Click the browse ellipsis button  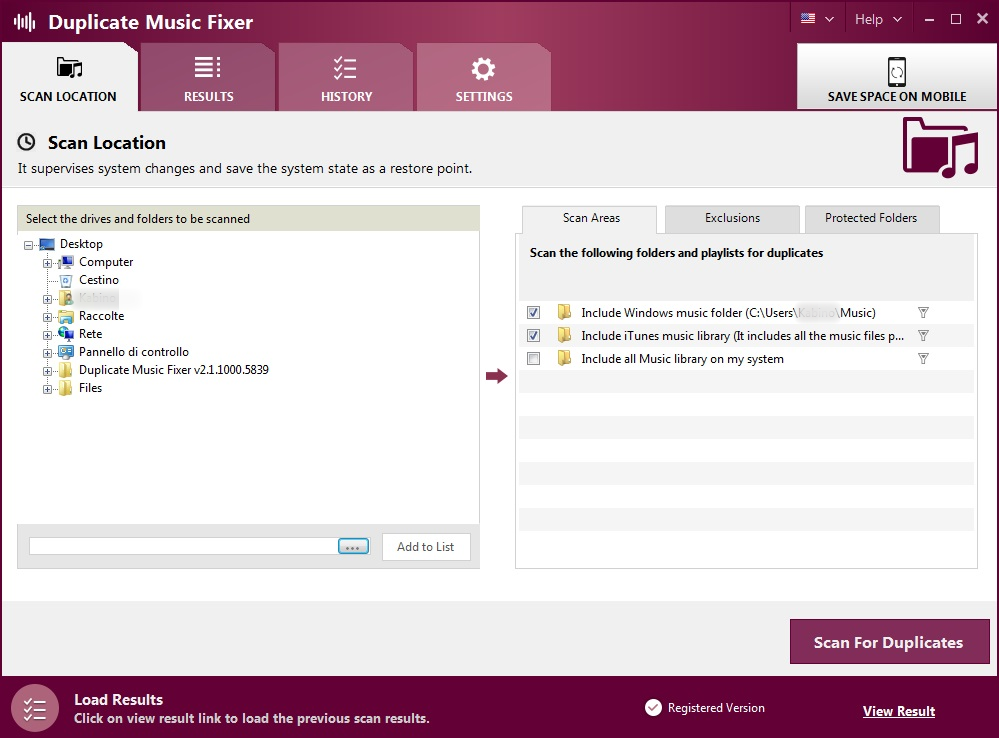[353, 547]
